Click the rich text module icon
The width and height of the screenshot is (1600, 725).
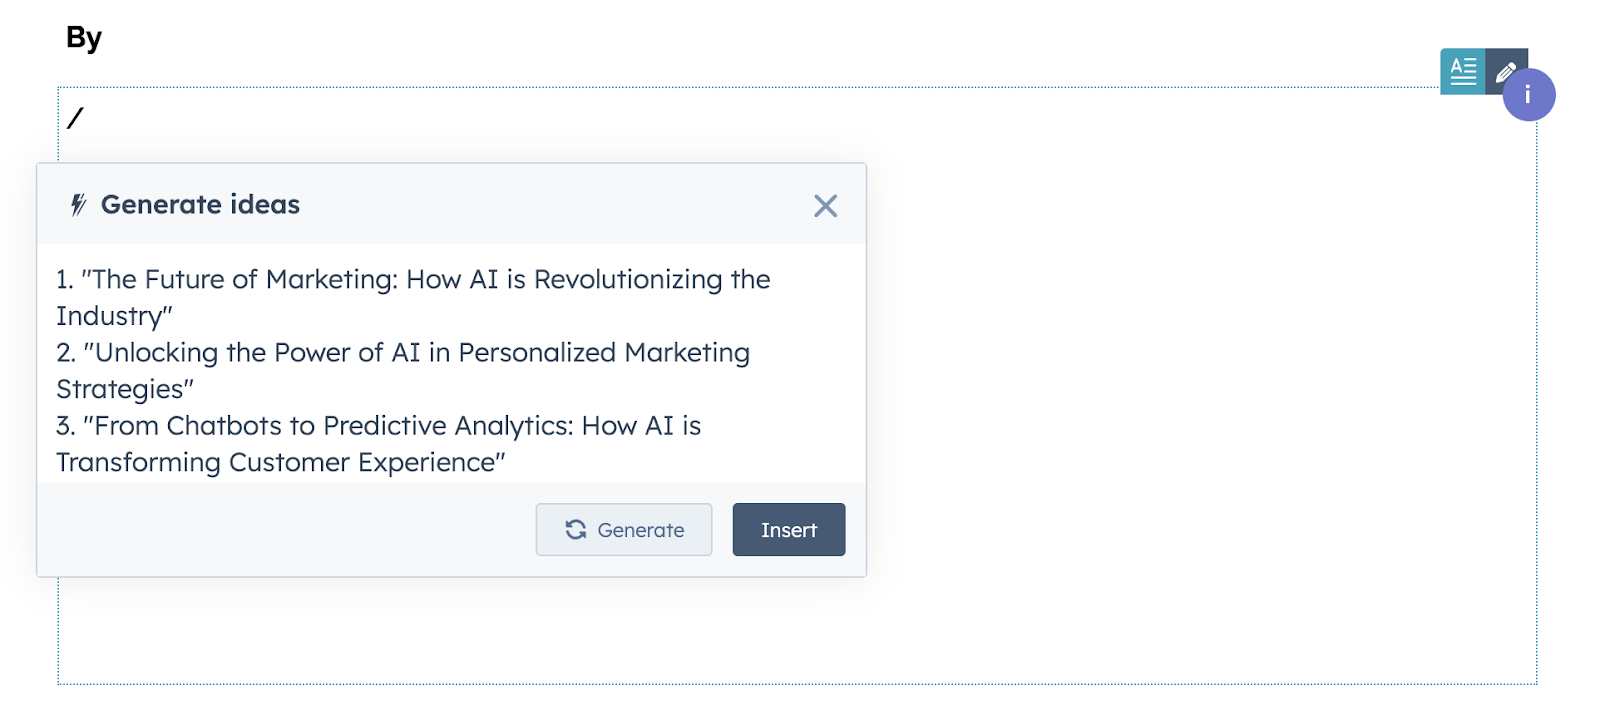point(1462,71)
